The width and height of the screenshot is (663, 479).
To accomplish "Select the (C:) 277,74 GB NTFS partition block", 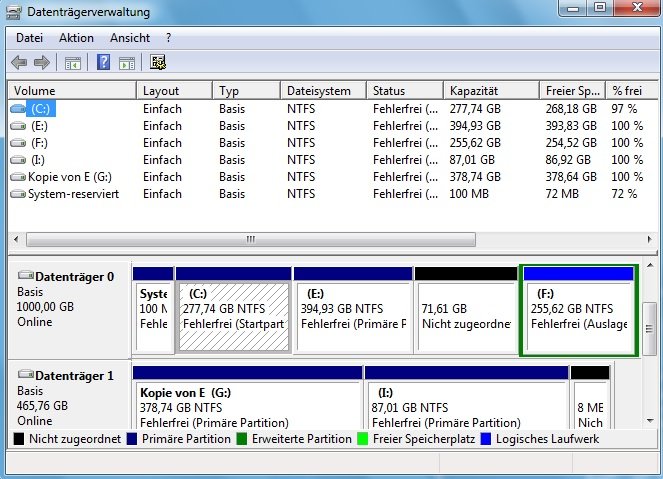I will tap(234, 310).
